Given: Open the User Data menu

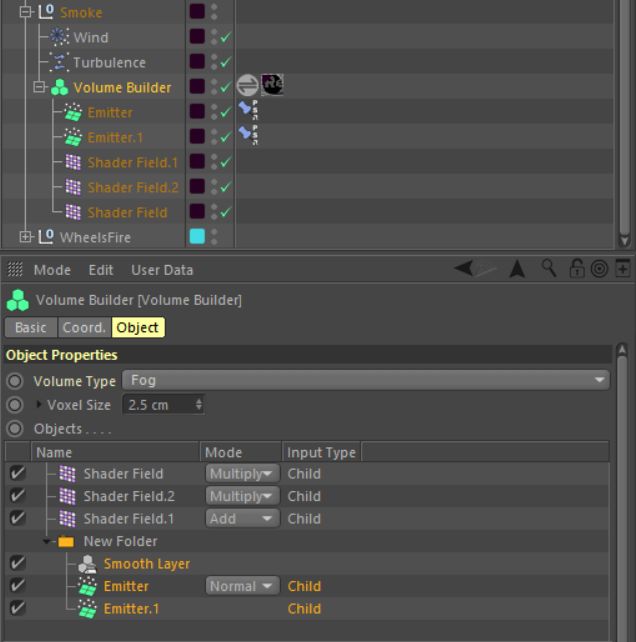Looking at the screenshot, I should click(162, 270).
